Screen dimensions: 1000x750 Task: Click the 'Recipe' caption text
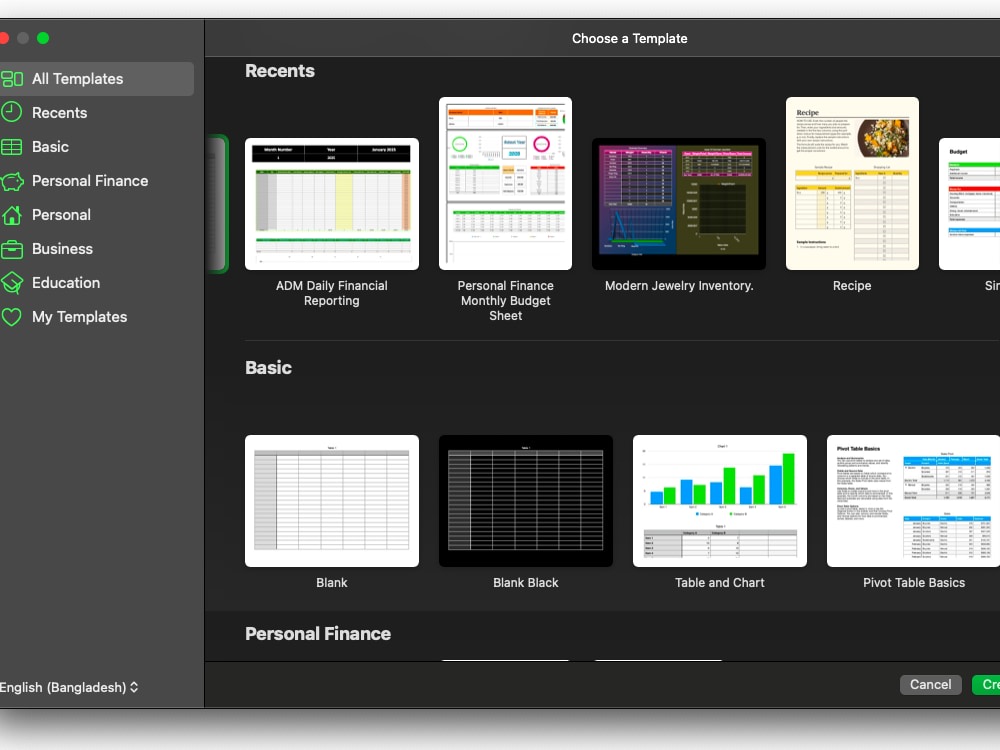point(852,286)
